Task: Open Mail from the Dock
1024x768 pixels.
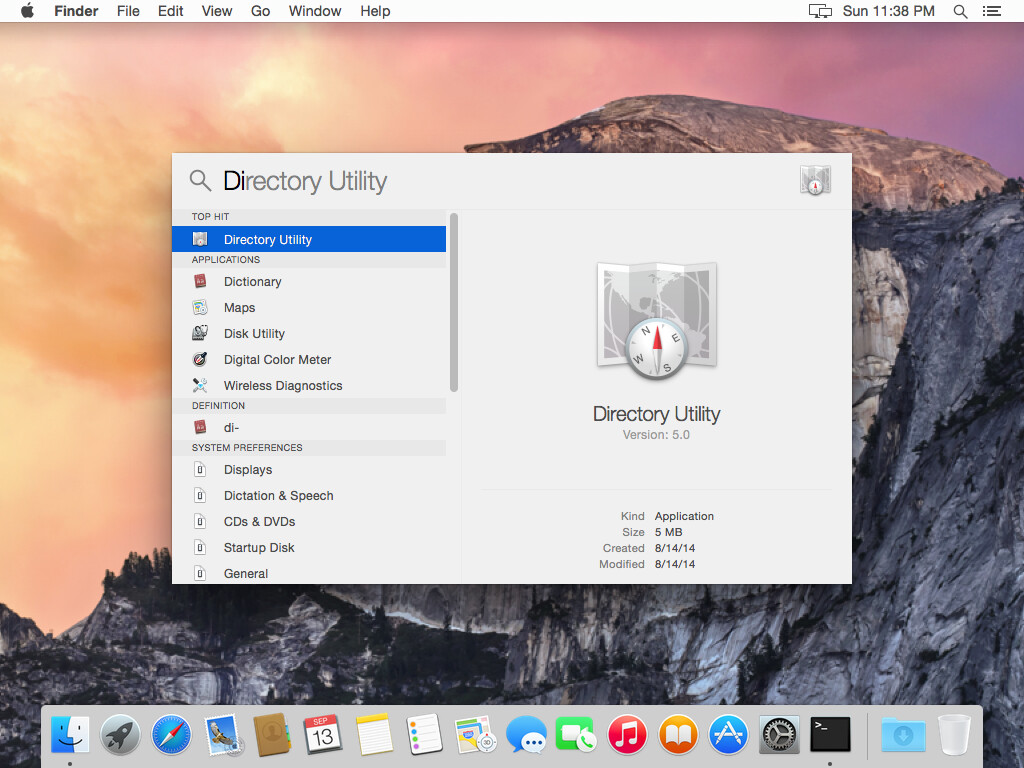Action: click(221, 734)
